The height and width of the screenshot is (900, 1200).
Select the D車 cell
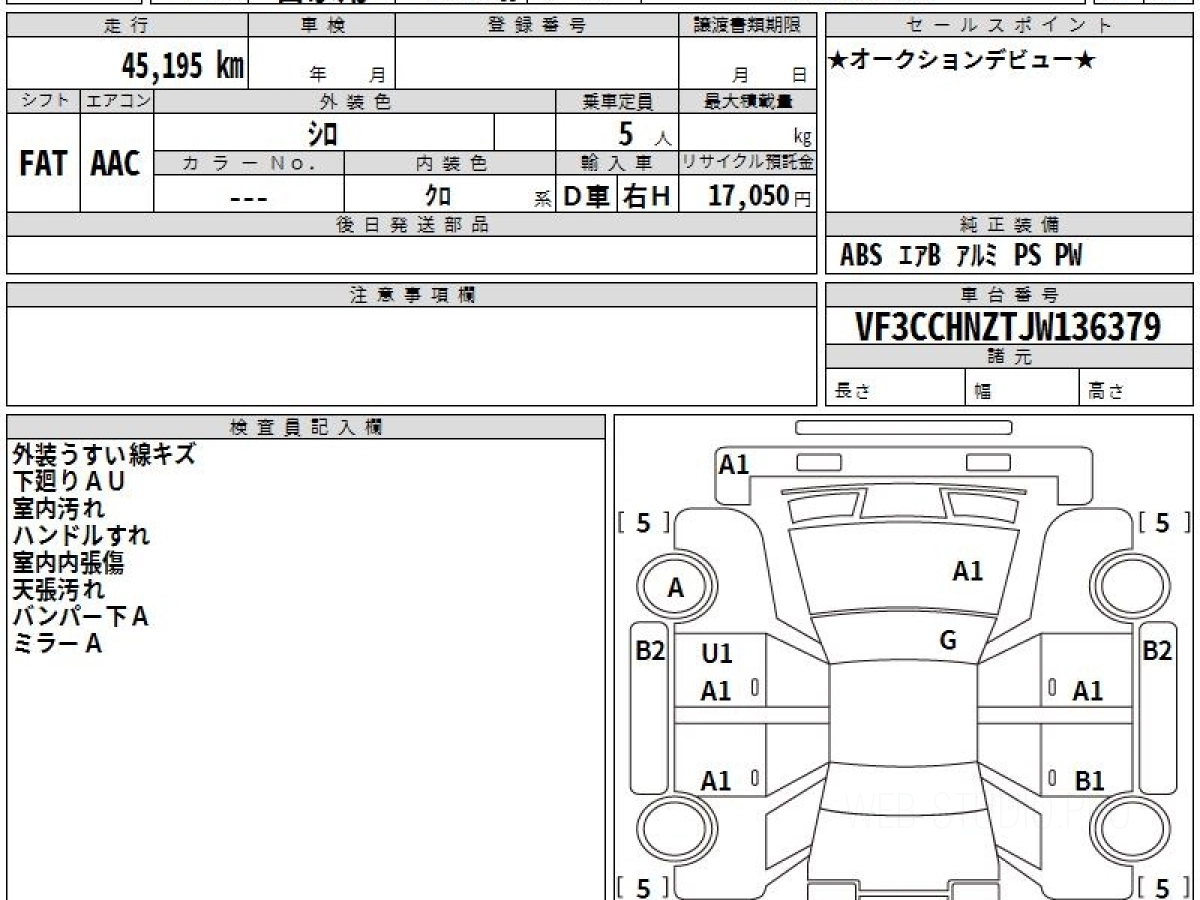point(587,197)
